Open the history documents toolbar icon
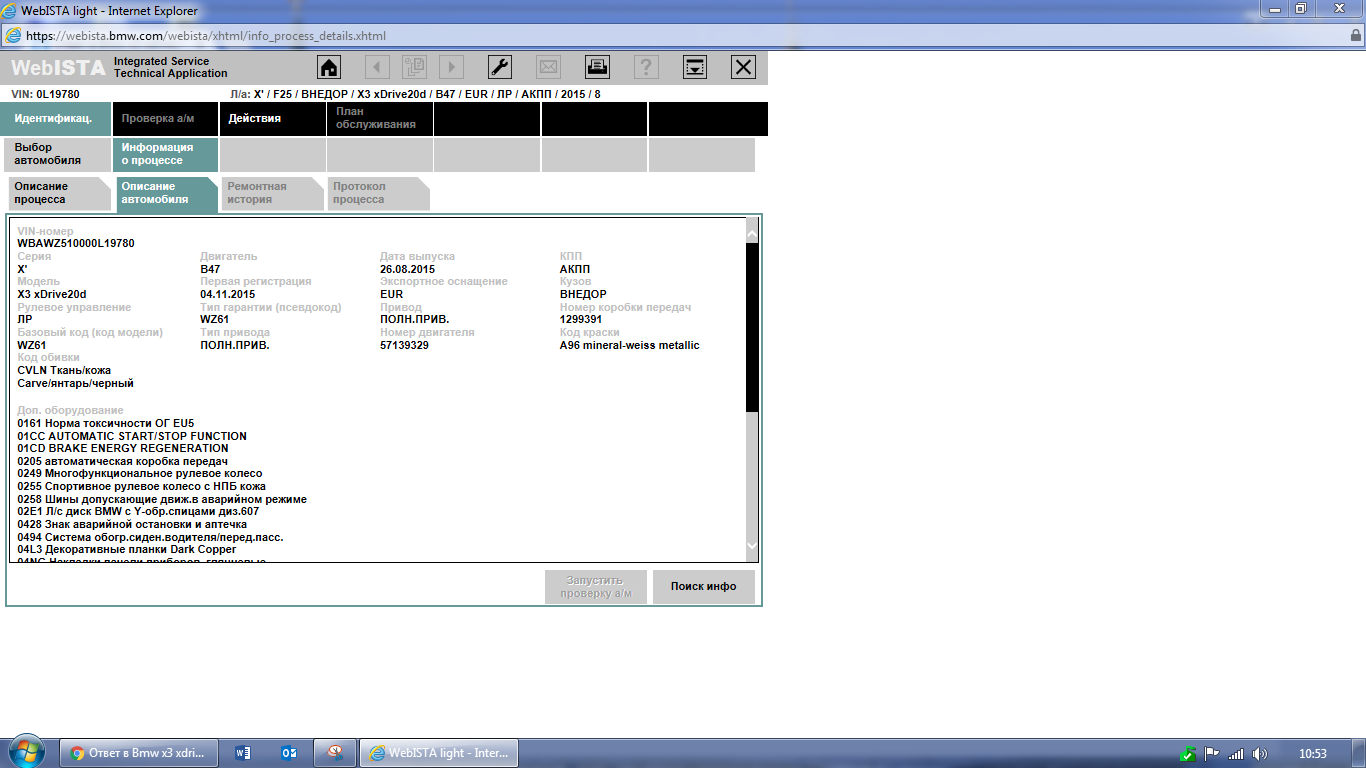1366x768 pixels. coord(414,67)
